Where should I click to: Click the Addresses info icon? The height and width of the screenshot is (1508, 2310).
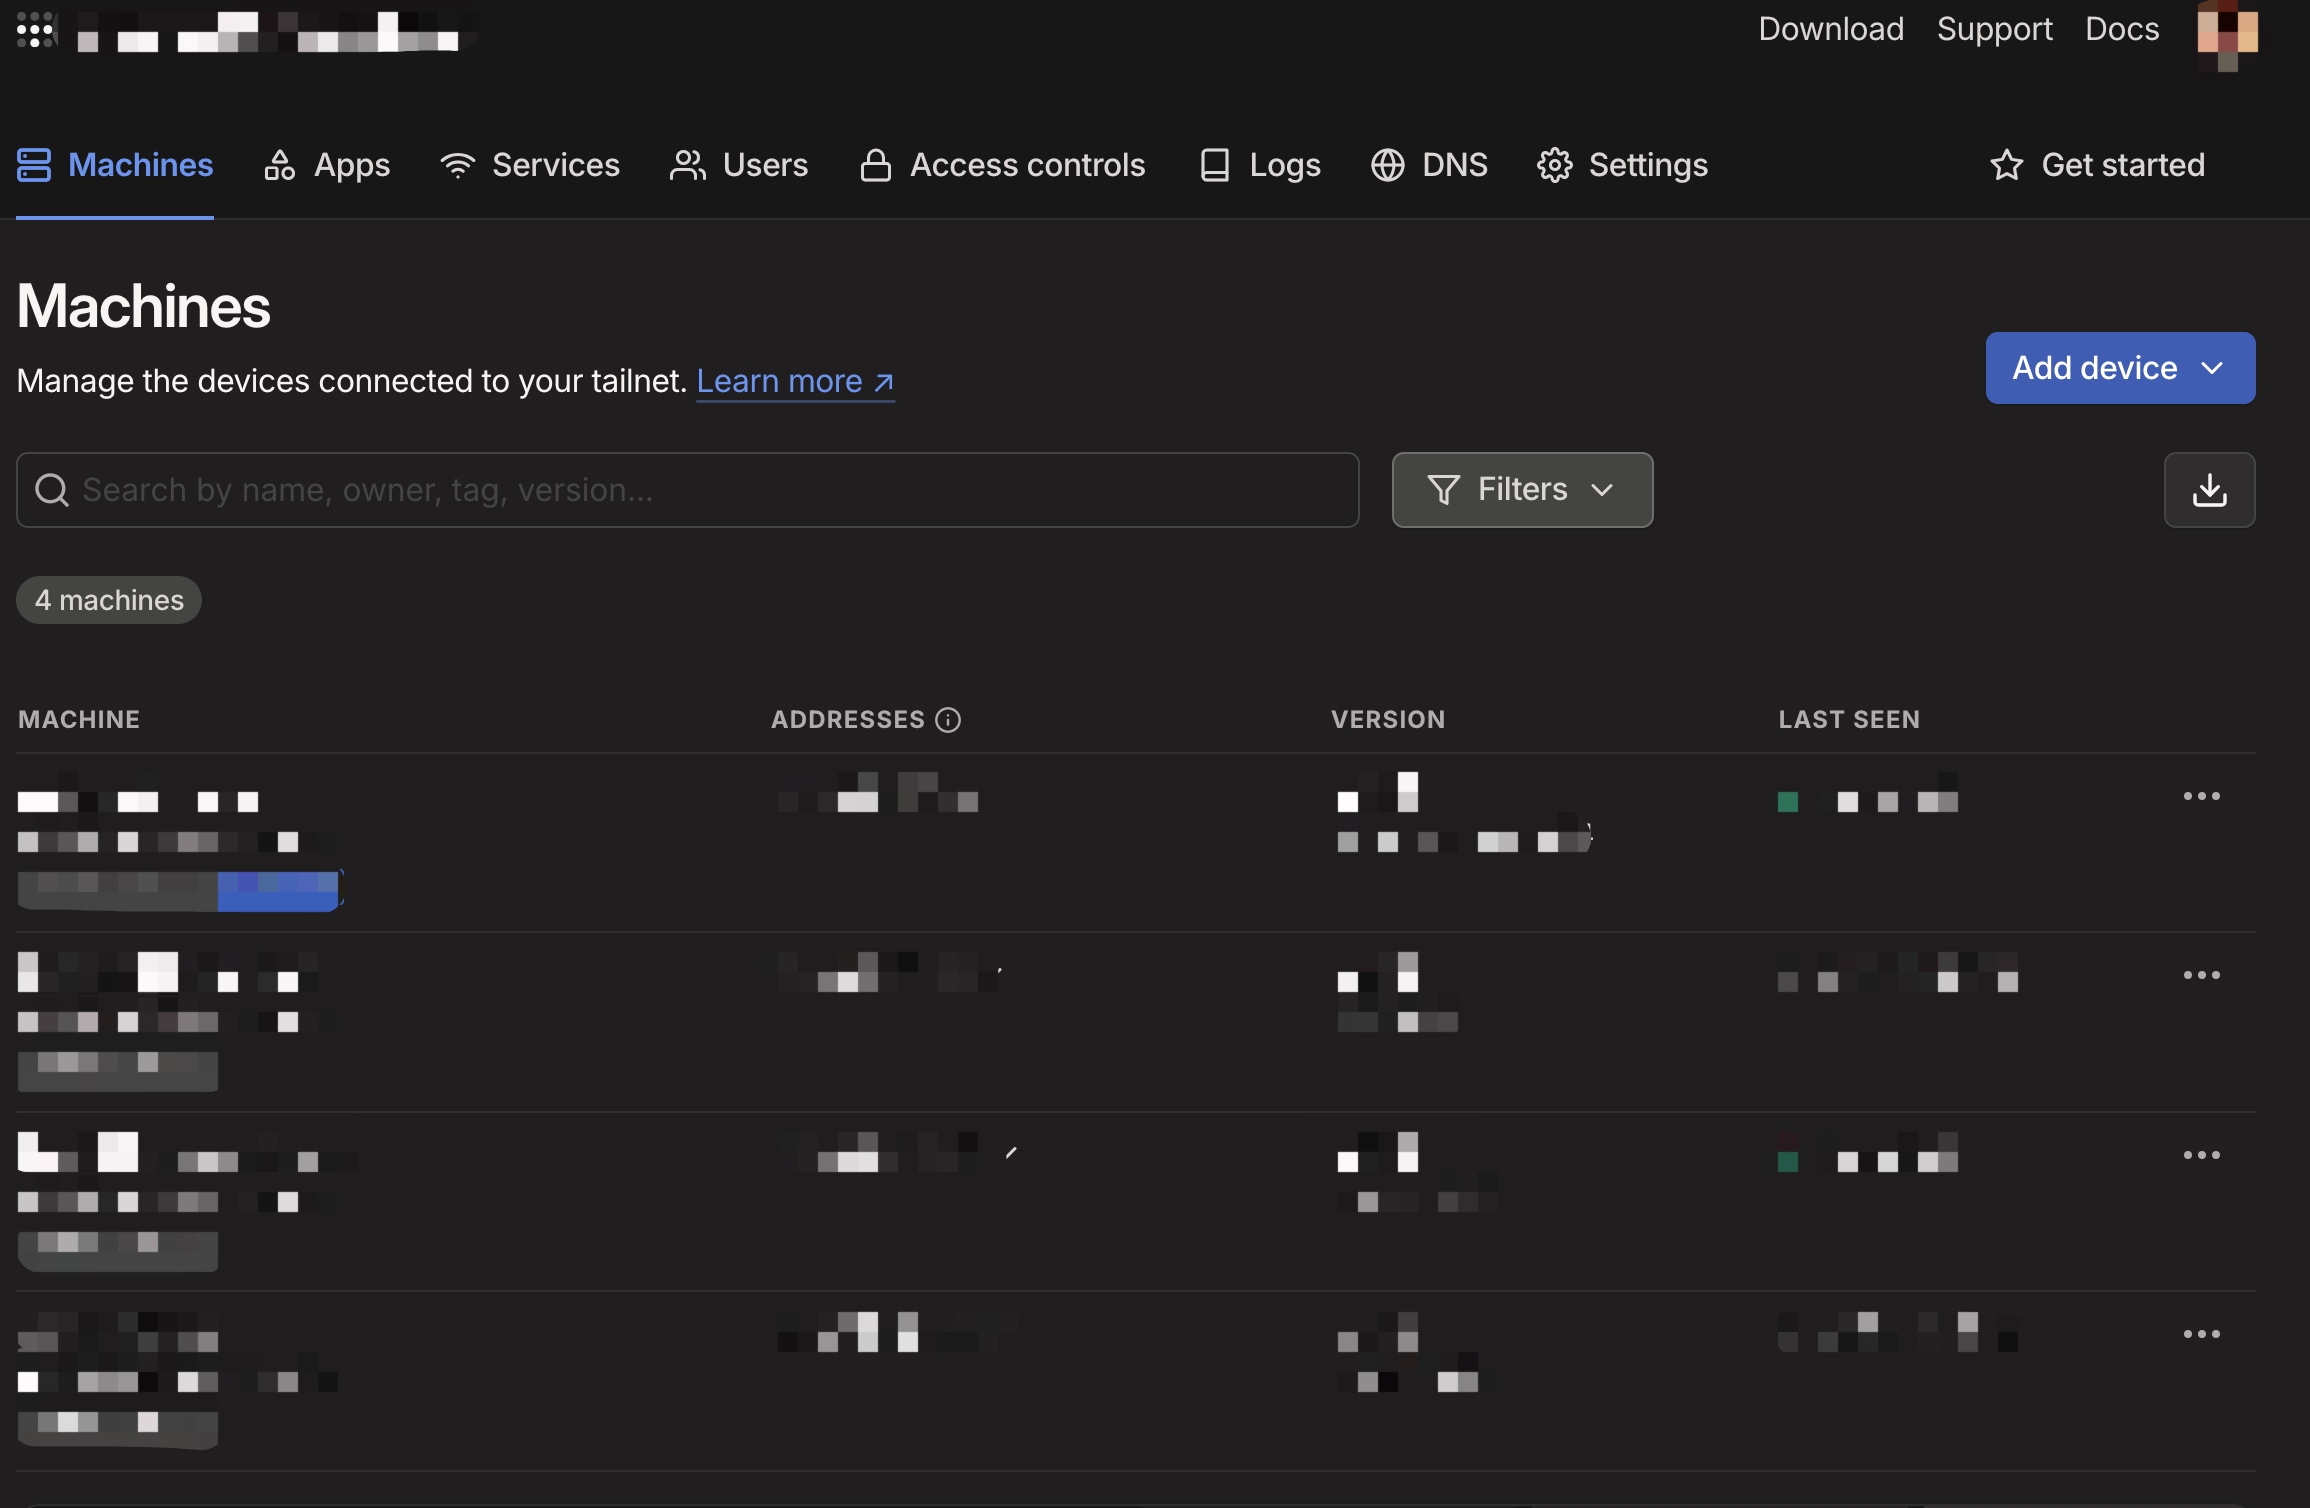(x=948, y=720)
